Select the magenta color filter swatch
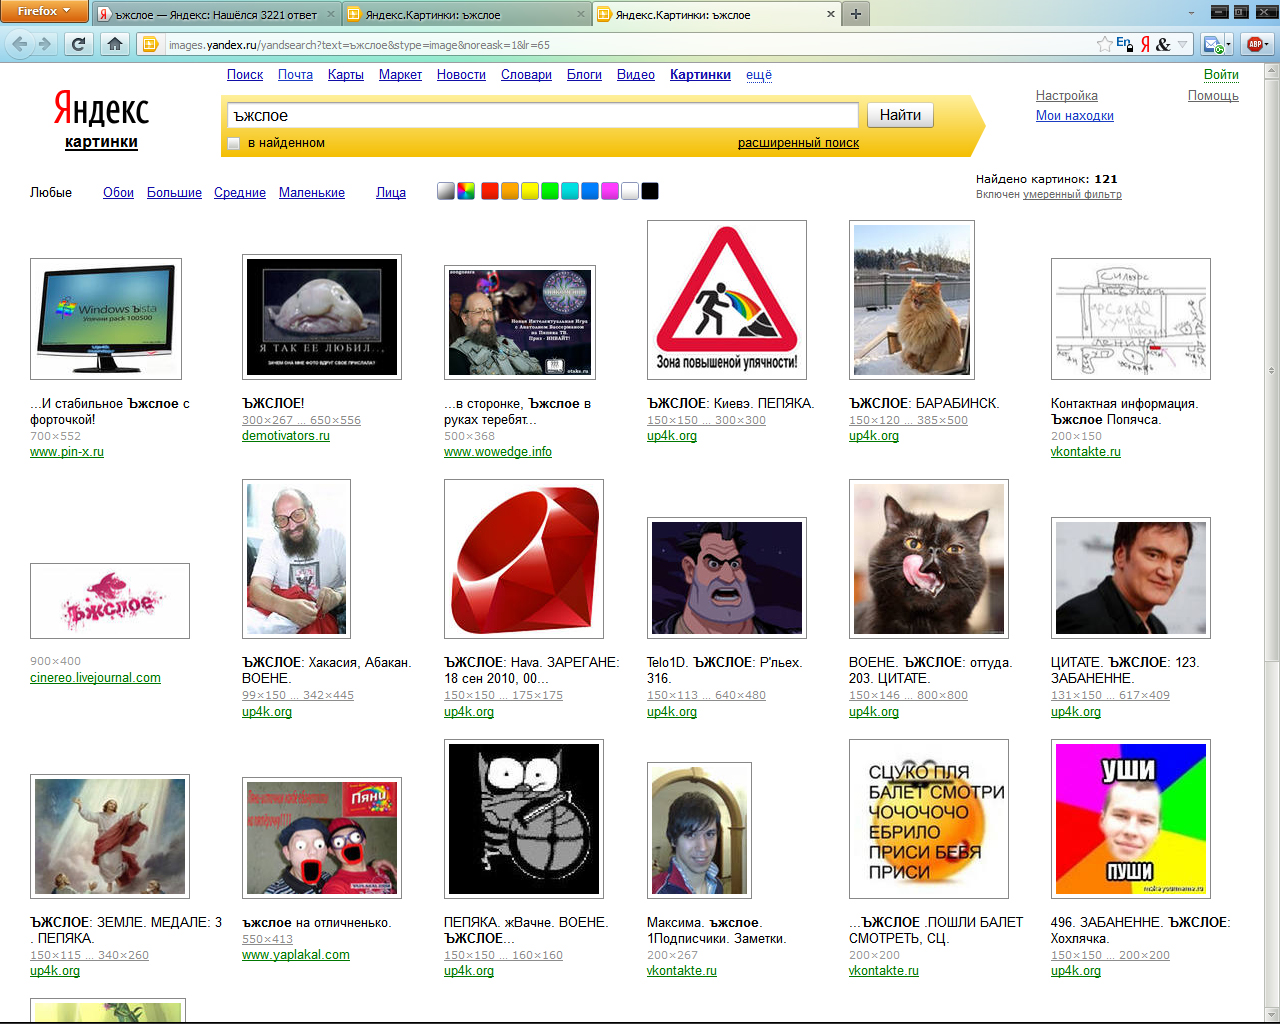The image size is (1280, 1024). coord(610,191)
